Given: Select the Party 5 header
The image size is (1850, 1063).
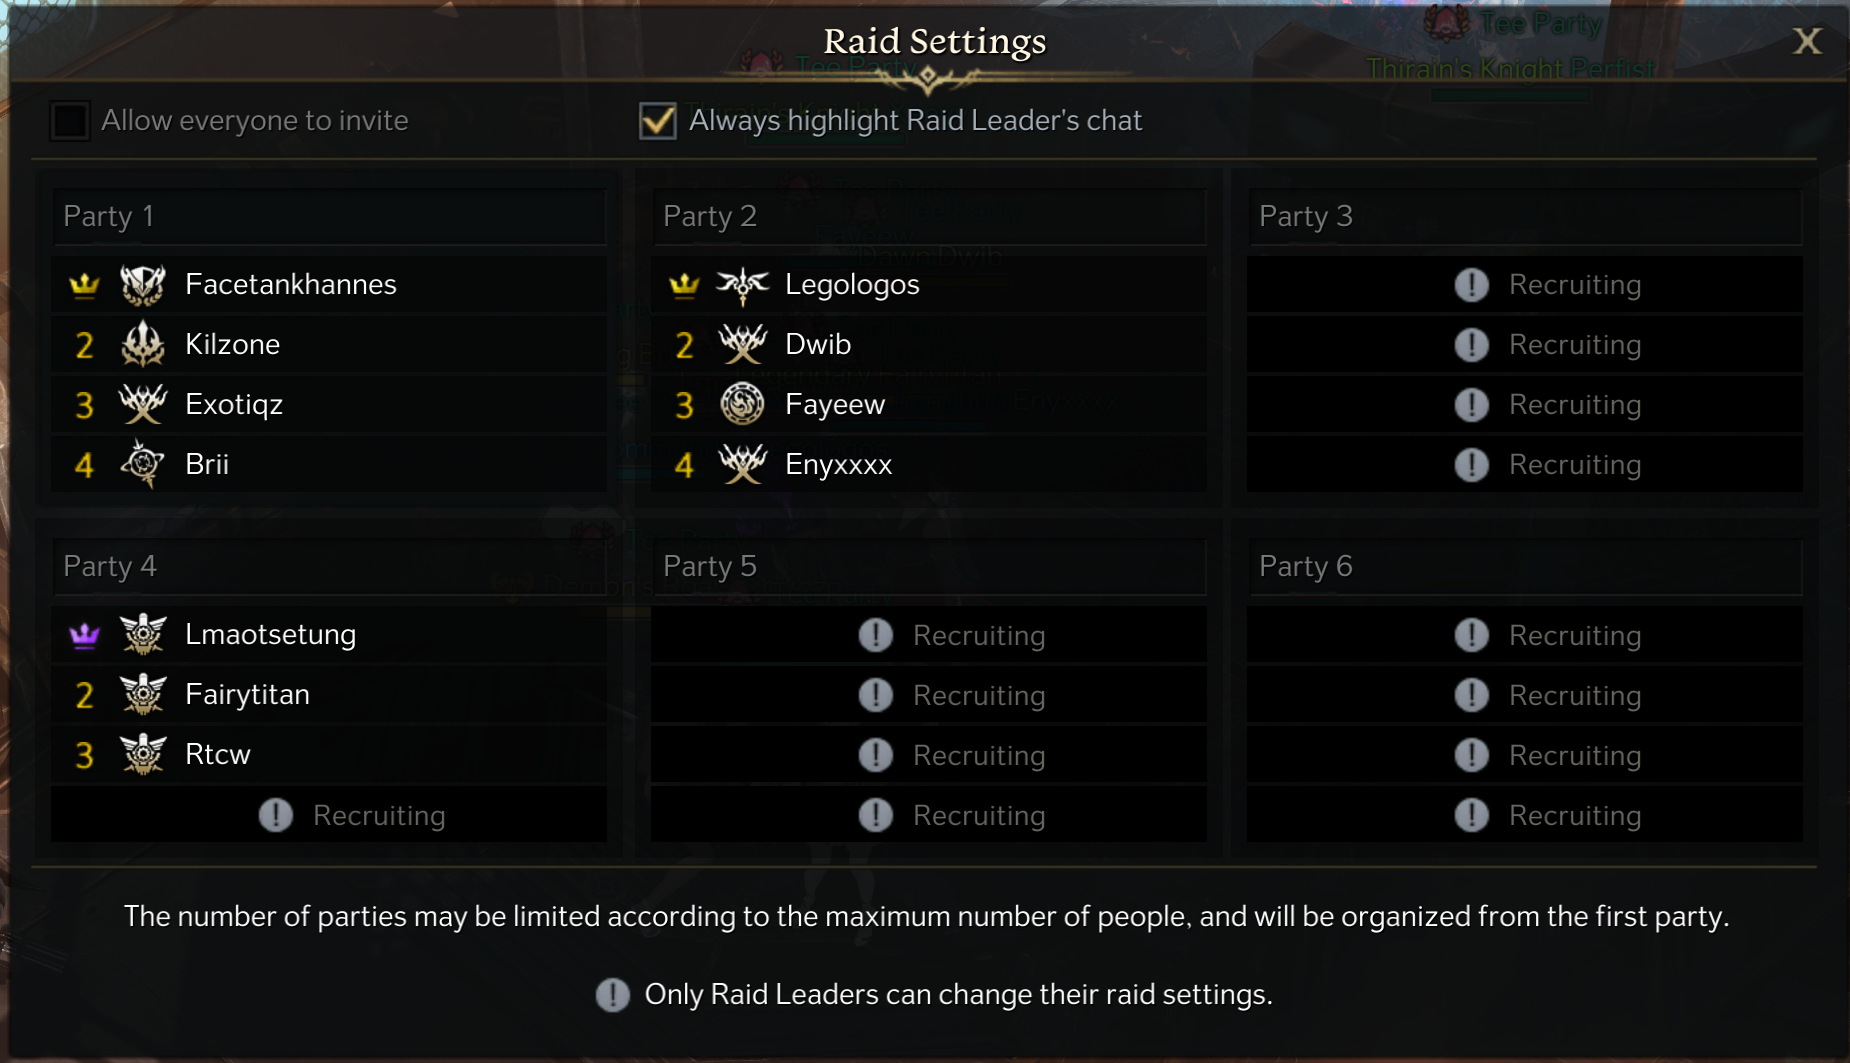Looking at the screenshot, I should 928,566.
